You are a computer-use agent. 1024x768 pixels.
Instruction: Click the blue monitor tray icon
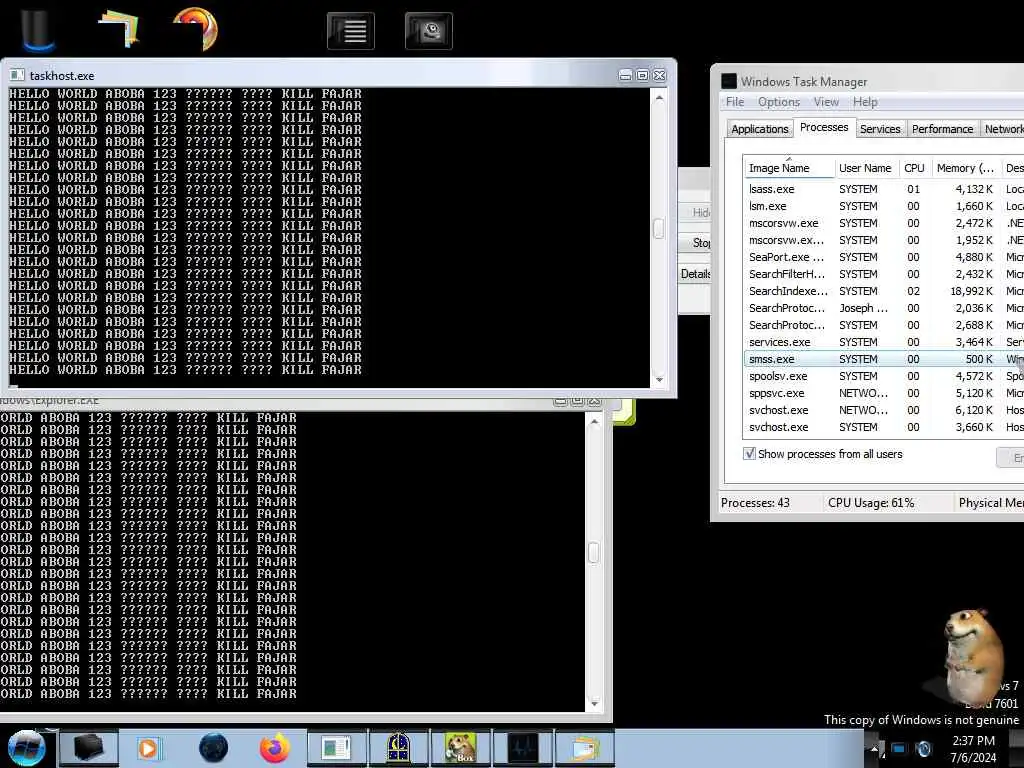tap(899, 749)
